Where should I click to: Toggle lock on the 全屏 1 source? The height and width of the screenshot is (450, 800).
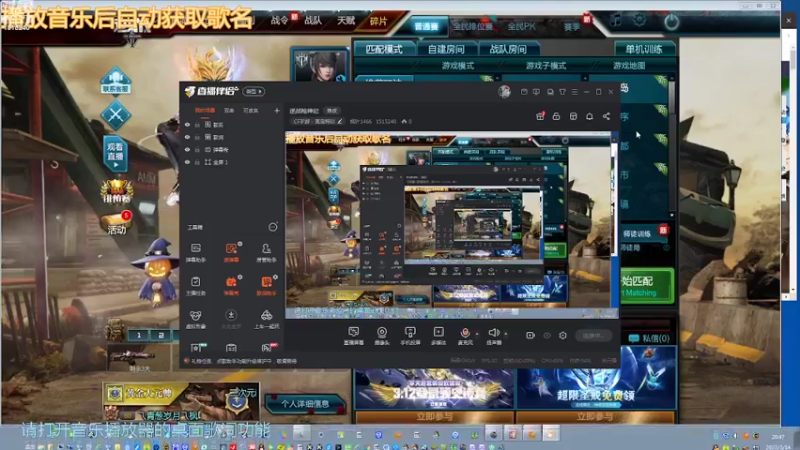[197, 162]
